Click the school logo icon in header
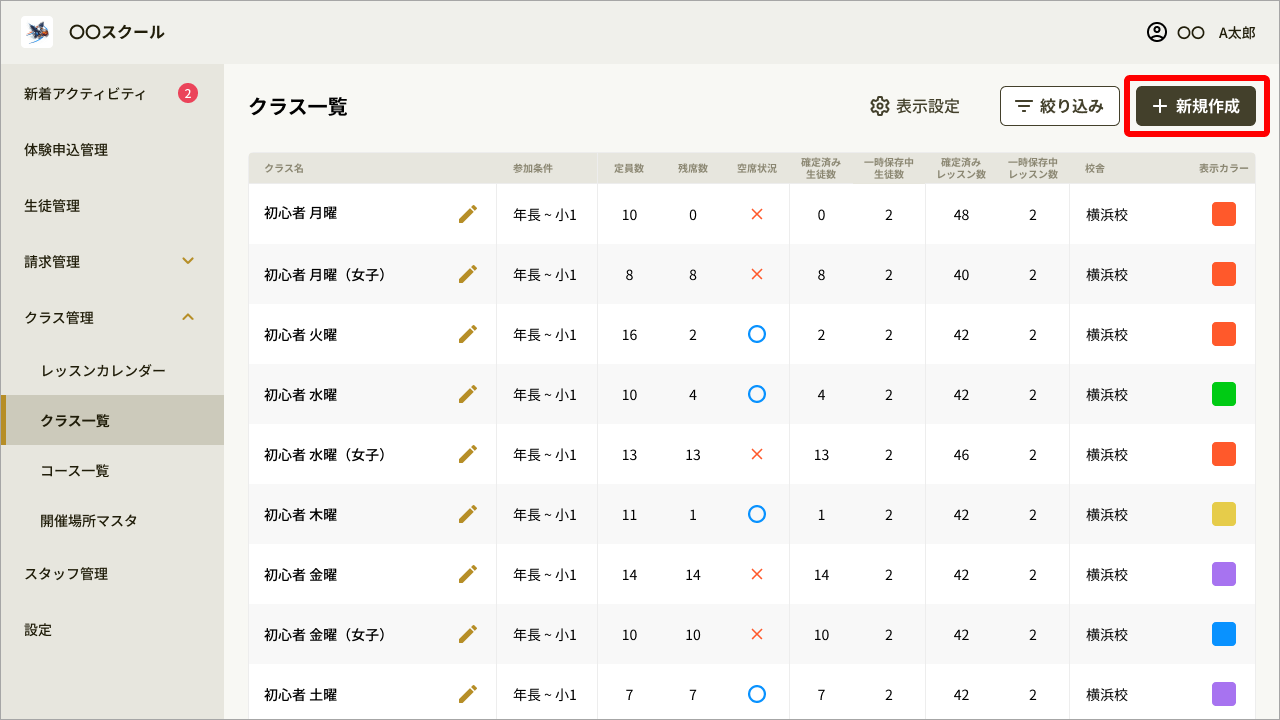The height and width of the screenshot is (720, 1280). 37,32
